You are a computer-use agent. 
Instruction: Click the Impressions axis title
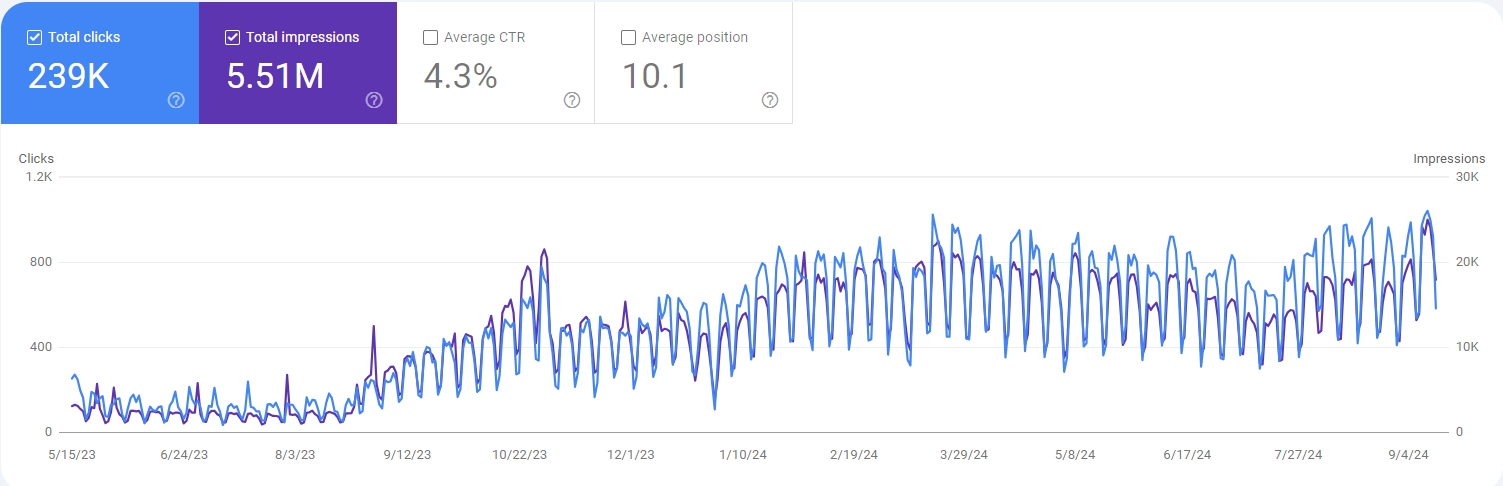coord(1449,159)
